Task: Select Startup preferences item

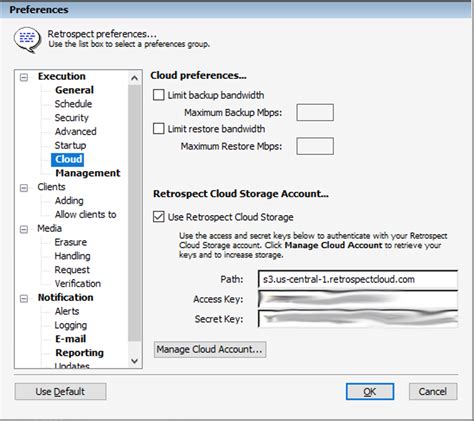Action: pyautogui.click(x=70, y=145)
